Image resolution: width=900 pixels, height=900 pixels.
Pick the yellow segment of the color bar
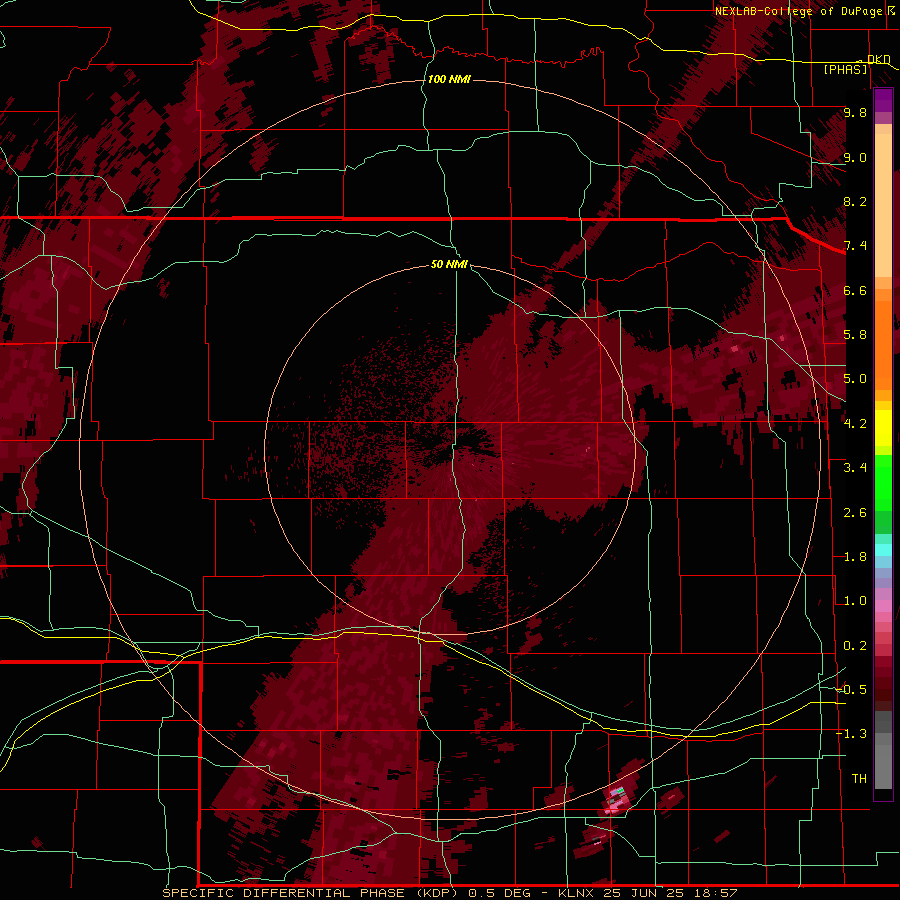(x=883, y=428)
